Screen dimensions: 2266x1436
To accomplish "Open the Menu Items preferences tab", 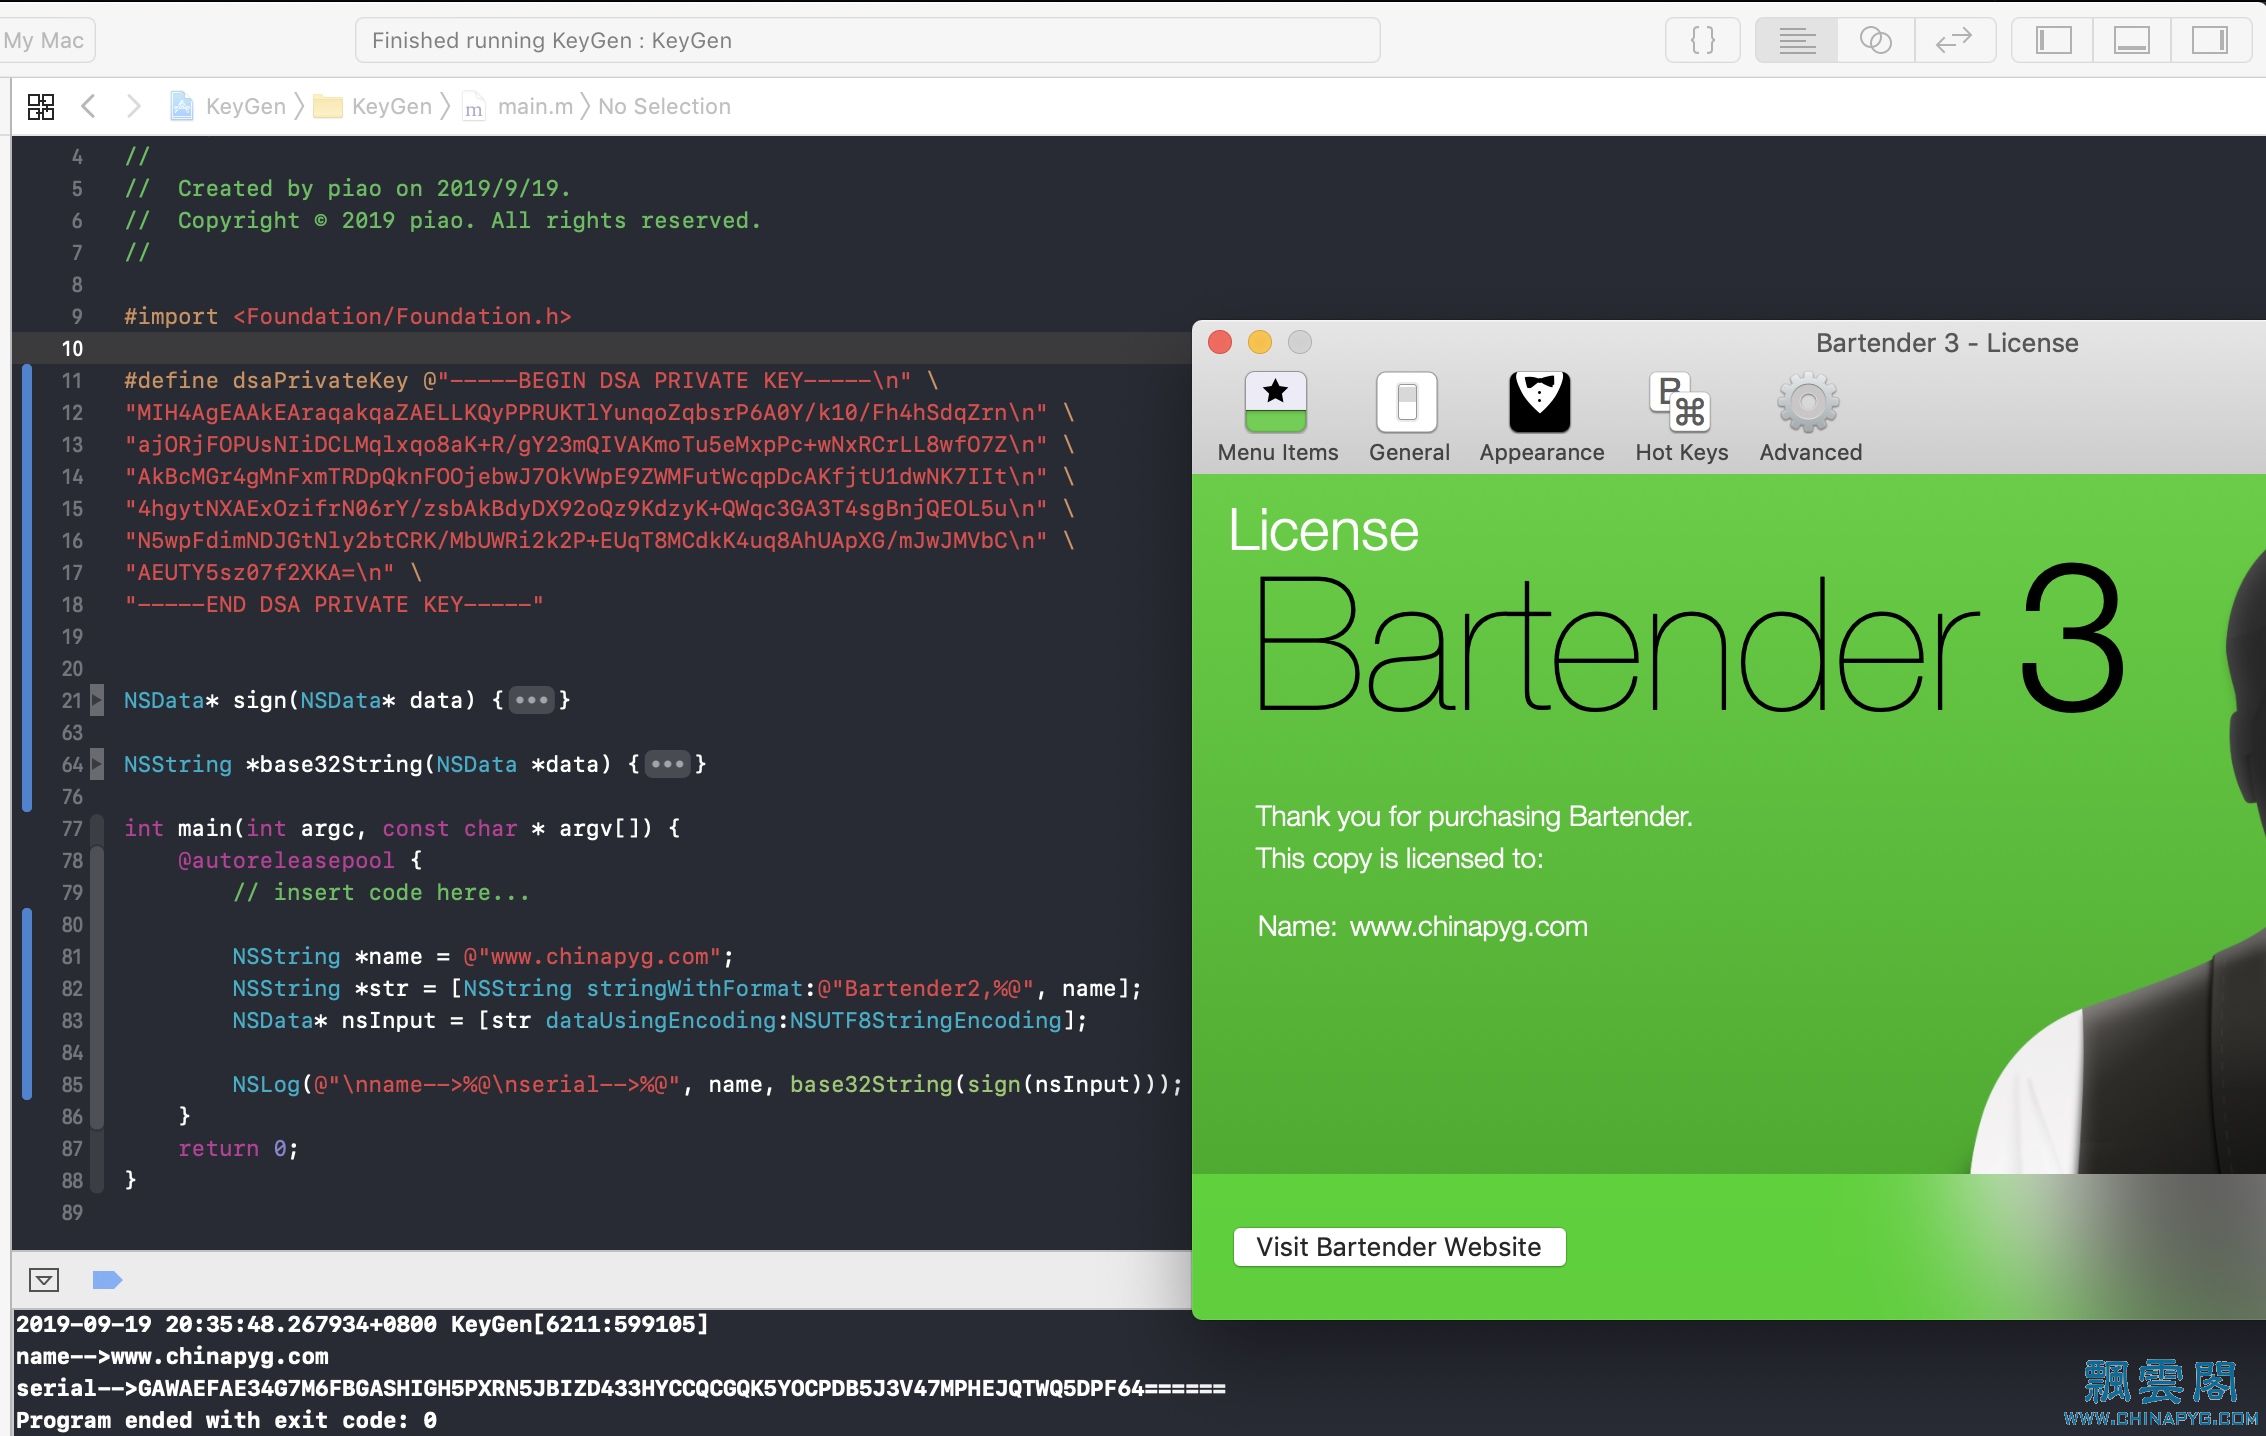I will (1277, 418).
